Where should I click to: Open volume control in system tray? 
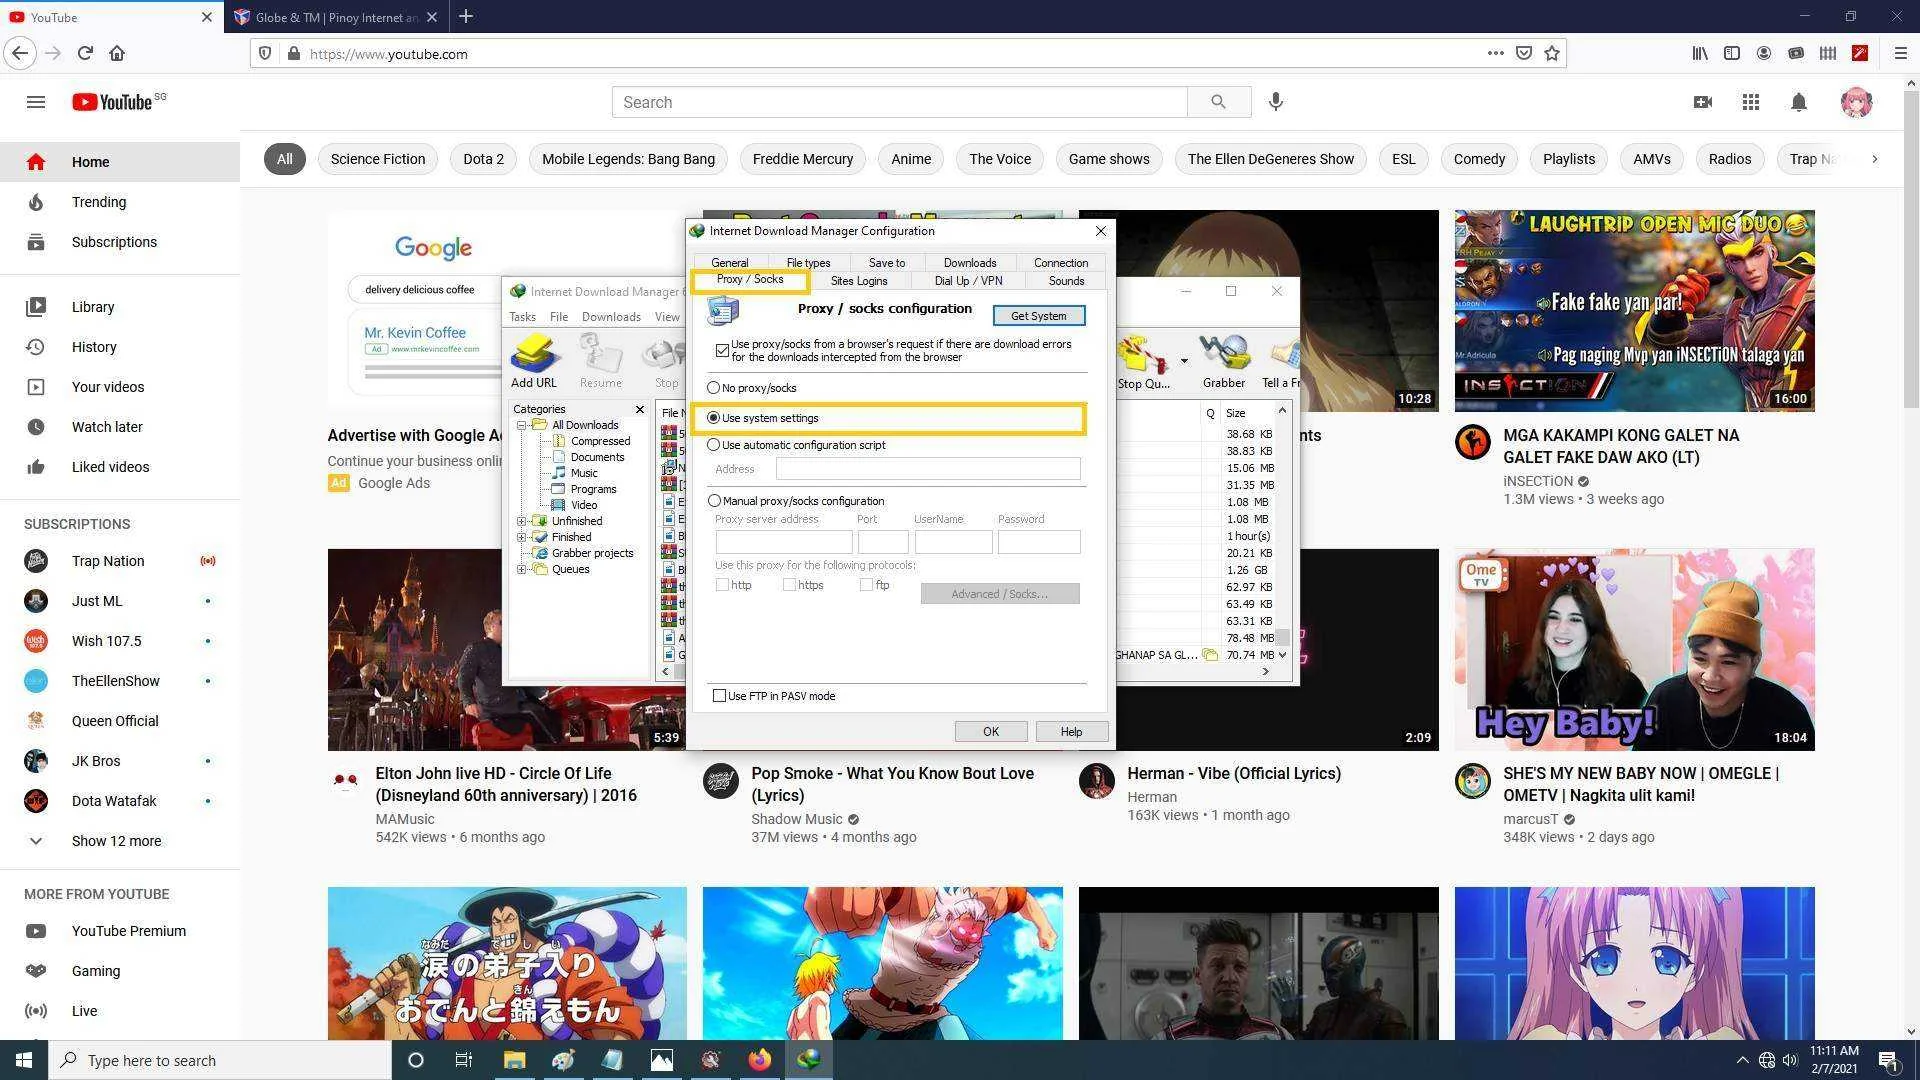pos(1790,1060)
